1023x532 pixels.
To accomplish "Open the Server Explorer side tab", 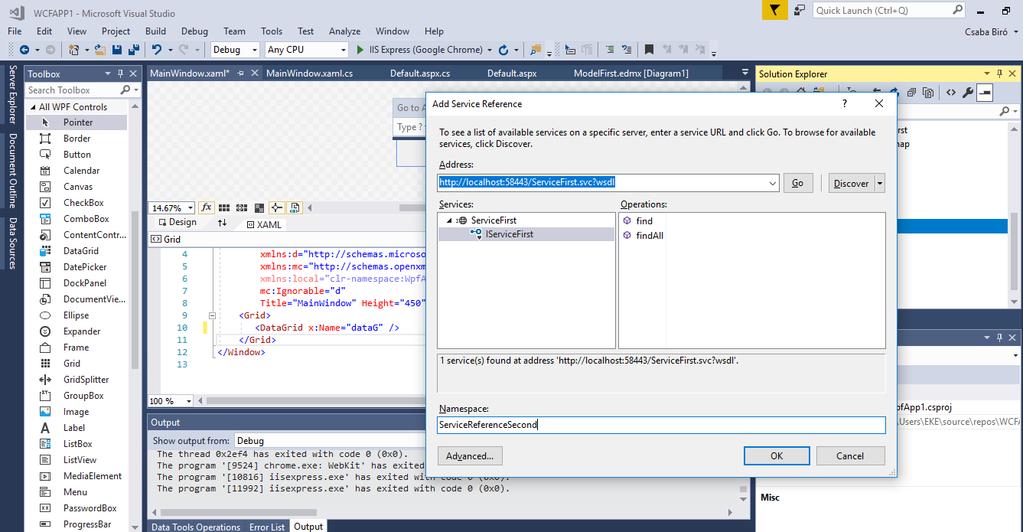I will (x=12, y=94).
